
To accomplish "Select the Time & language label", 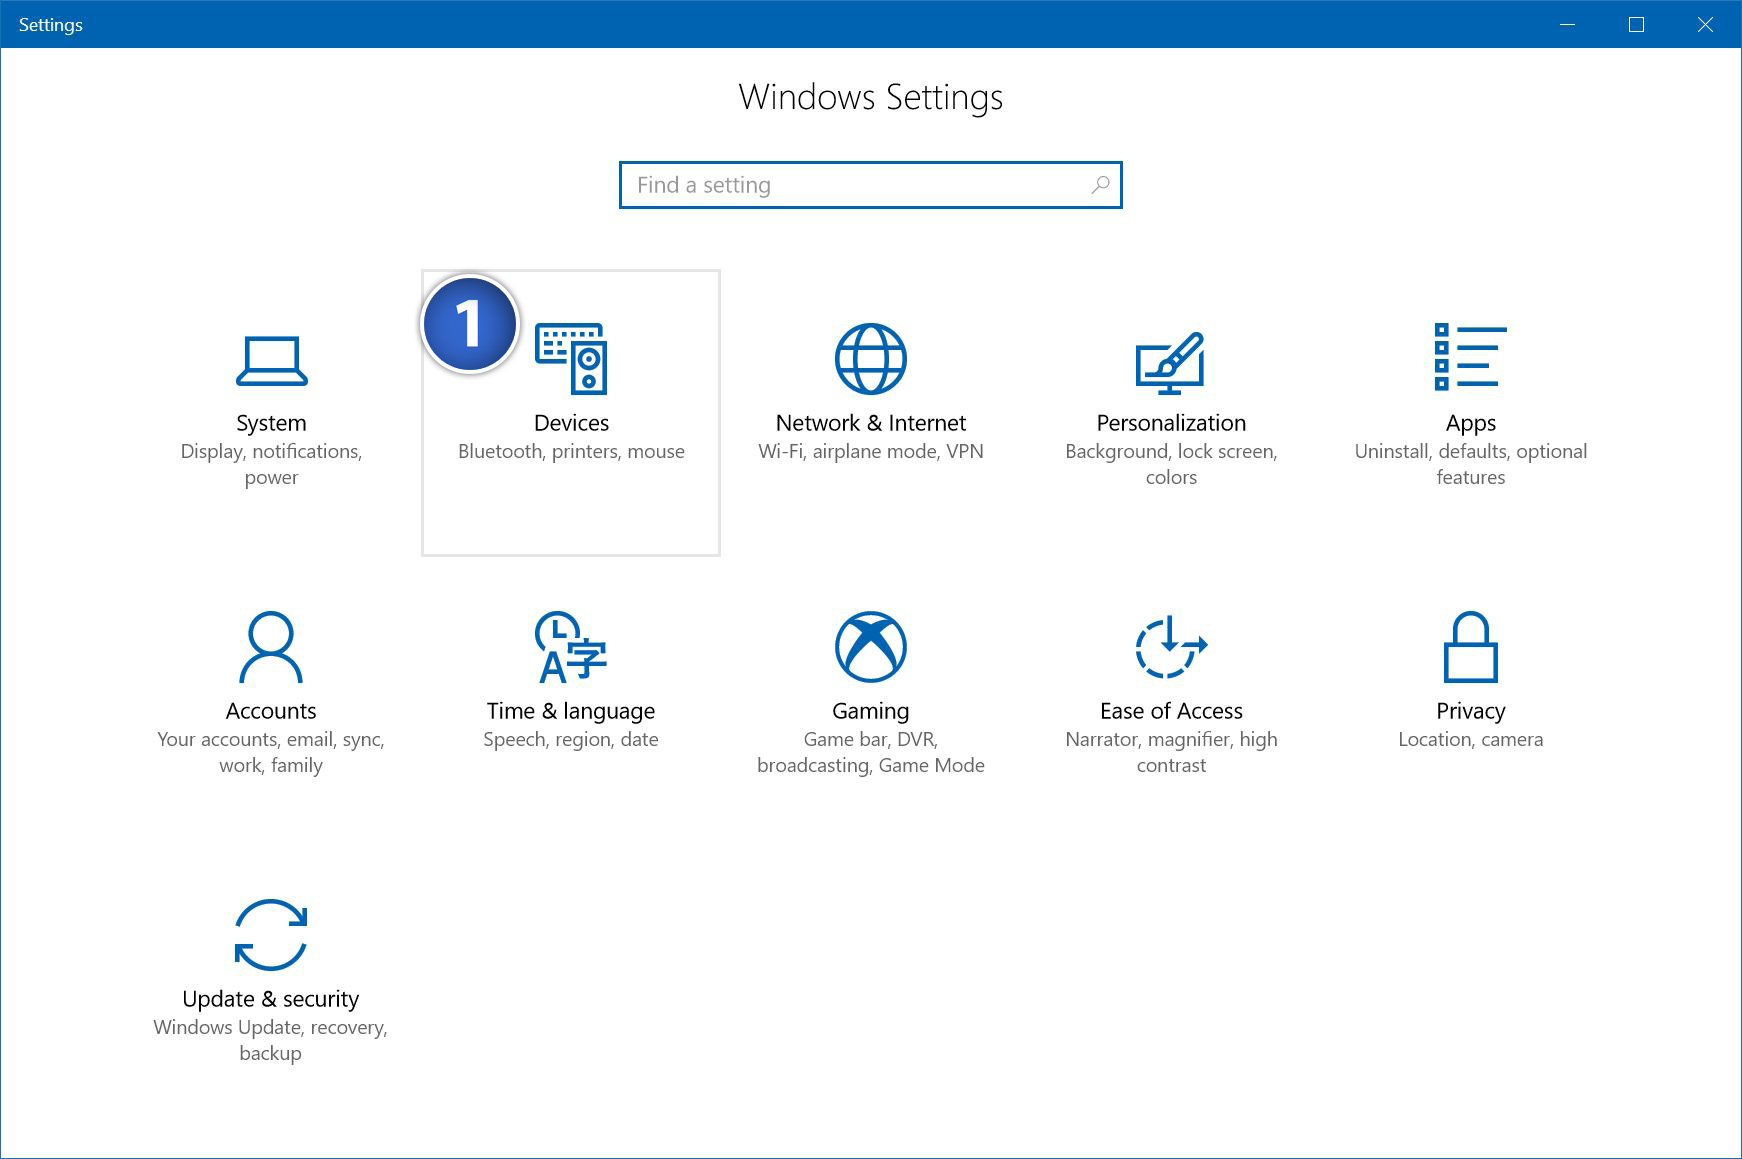I will (571, 711).
